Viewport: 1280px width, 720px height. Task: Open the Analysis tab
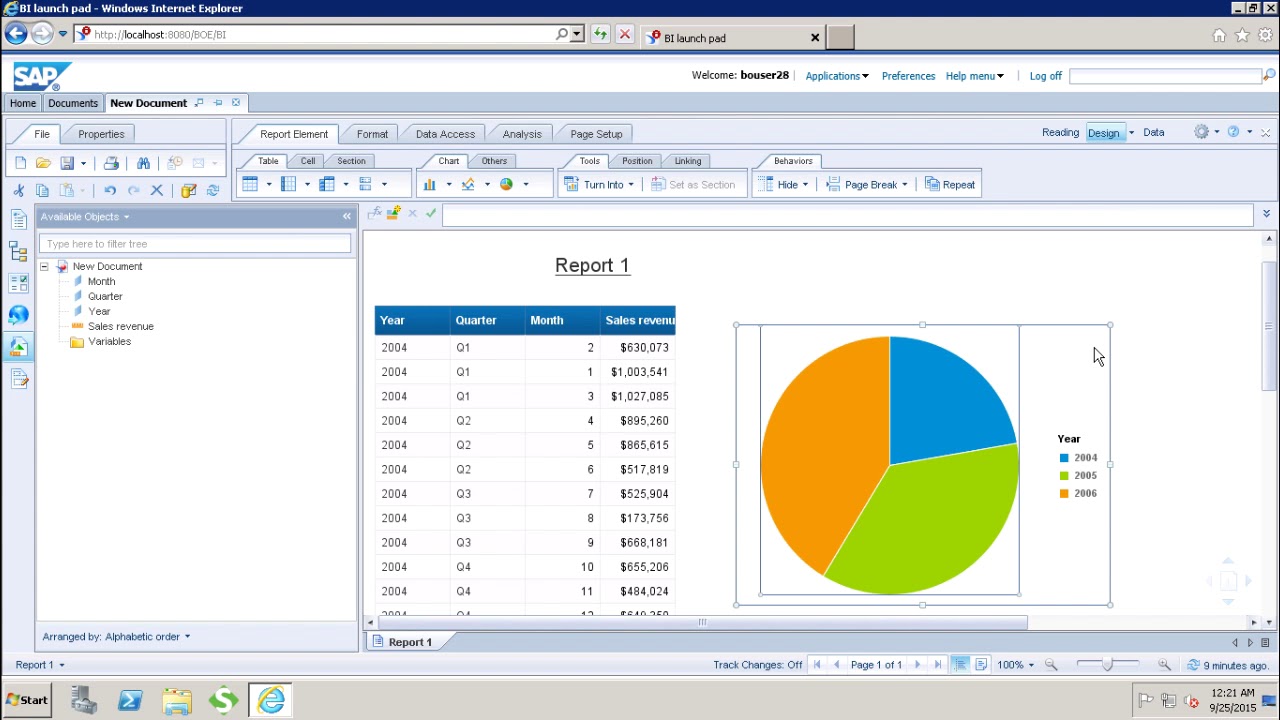click(x=522, y=134)
